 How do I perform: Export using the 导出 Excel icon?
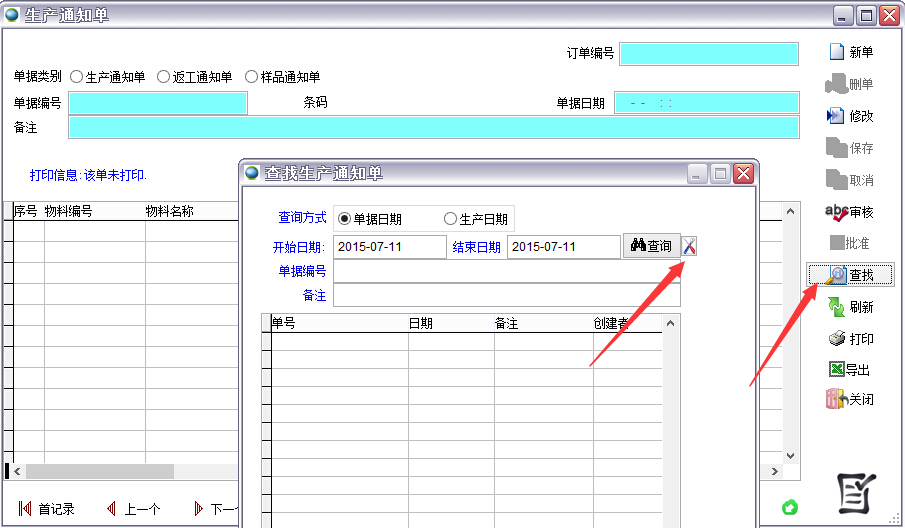[836, 369]
